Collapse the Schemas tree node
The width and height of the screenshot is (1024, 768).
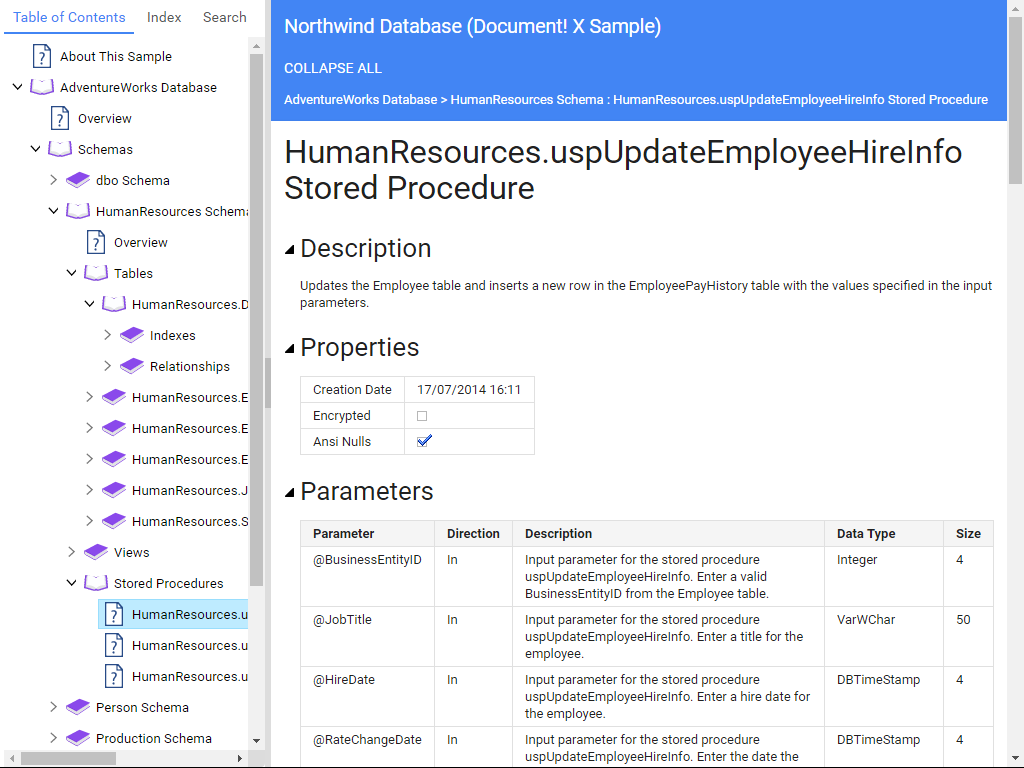pos(35,149)
